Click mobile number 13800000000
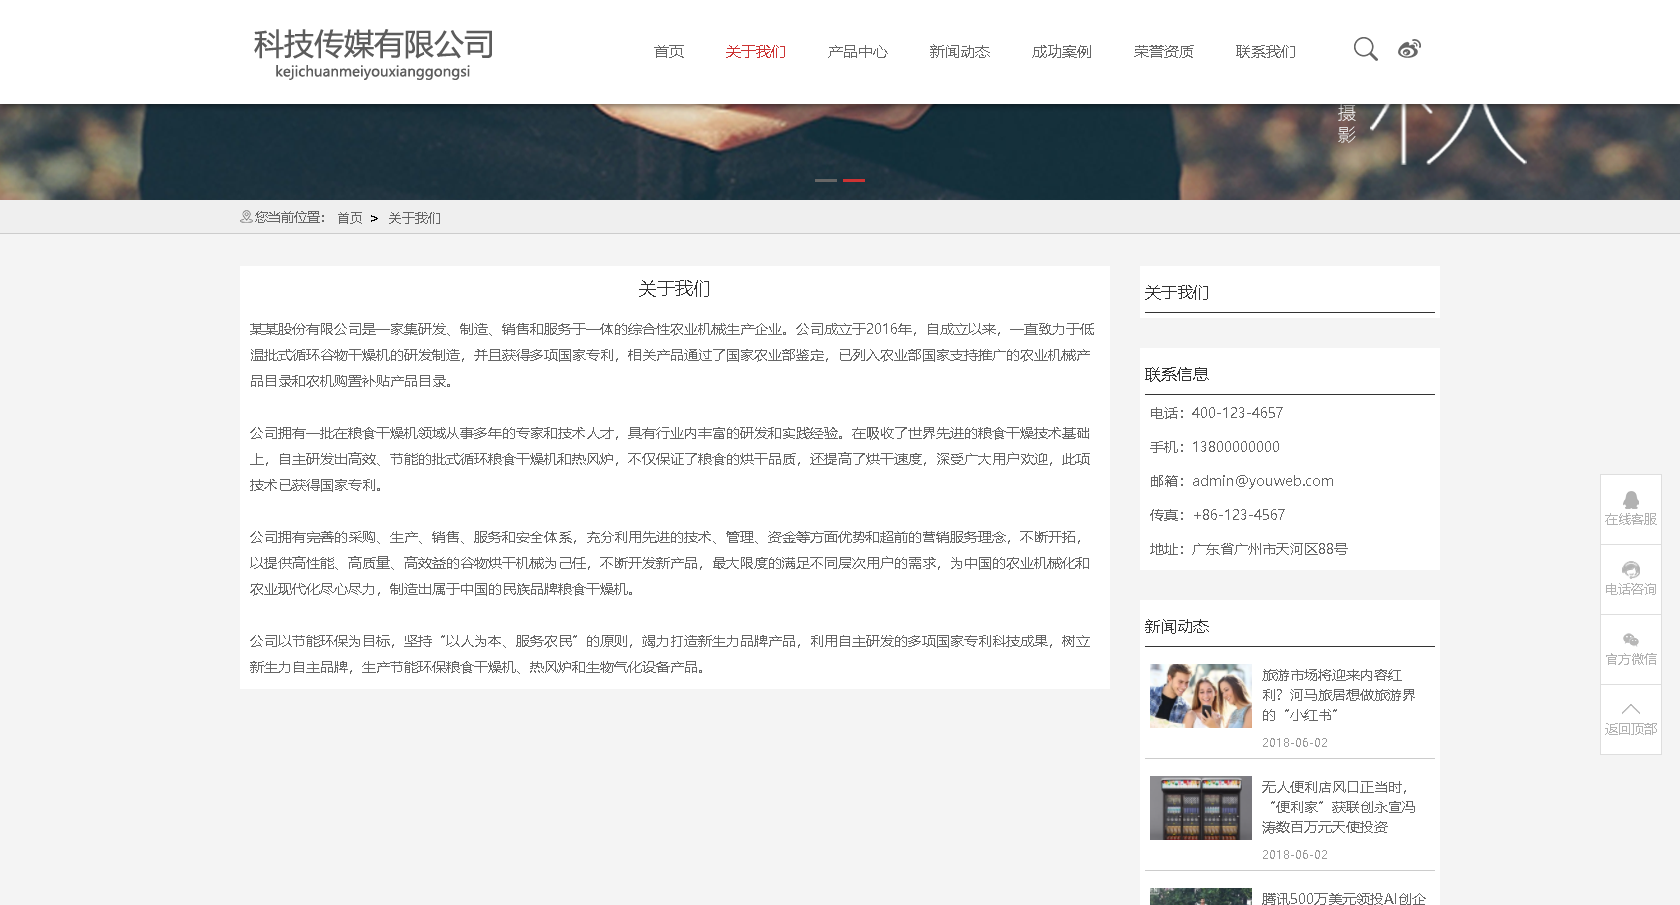Image resolution: width=1680 pixels, height=905 pixels. click(1236, 447)
